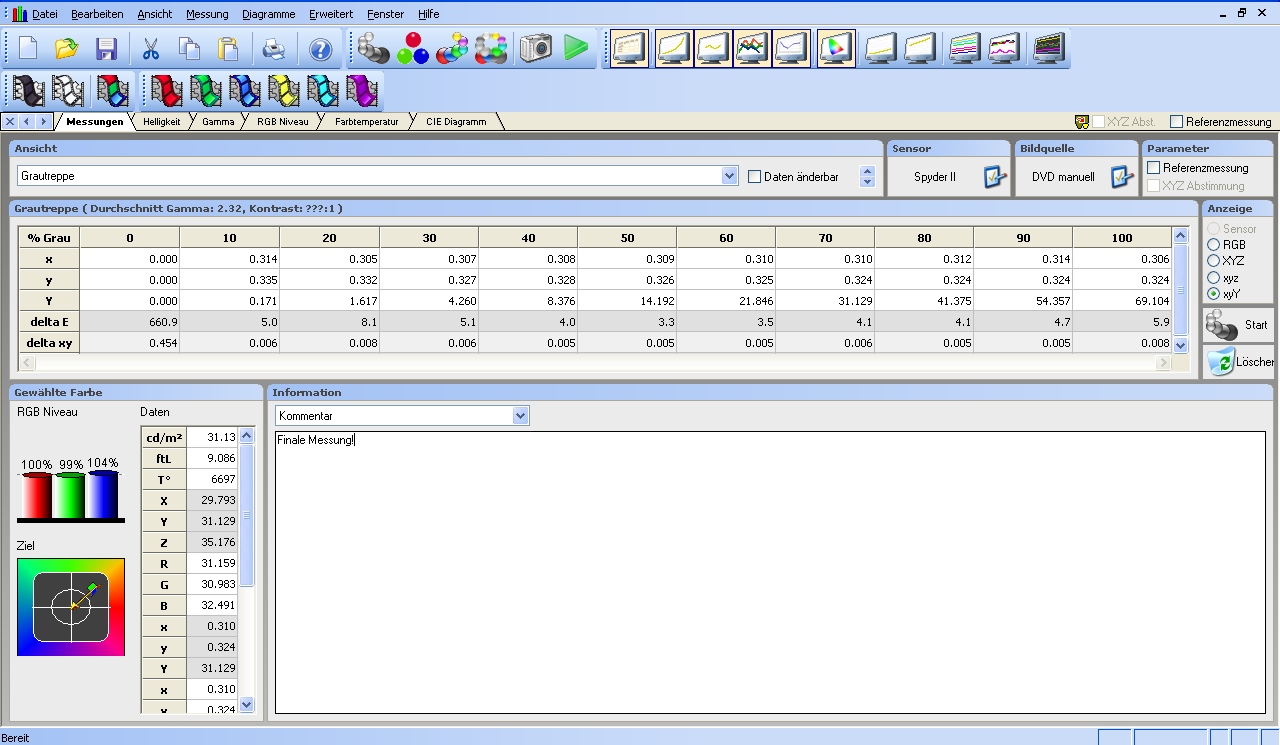Open the Diagramme menu
1280x745 pixels.
tap(268, 14)
